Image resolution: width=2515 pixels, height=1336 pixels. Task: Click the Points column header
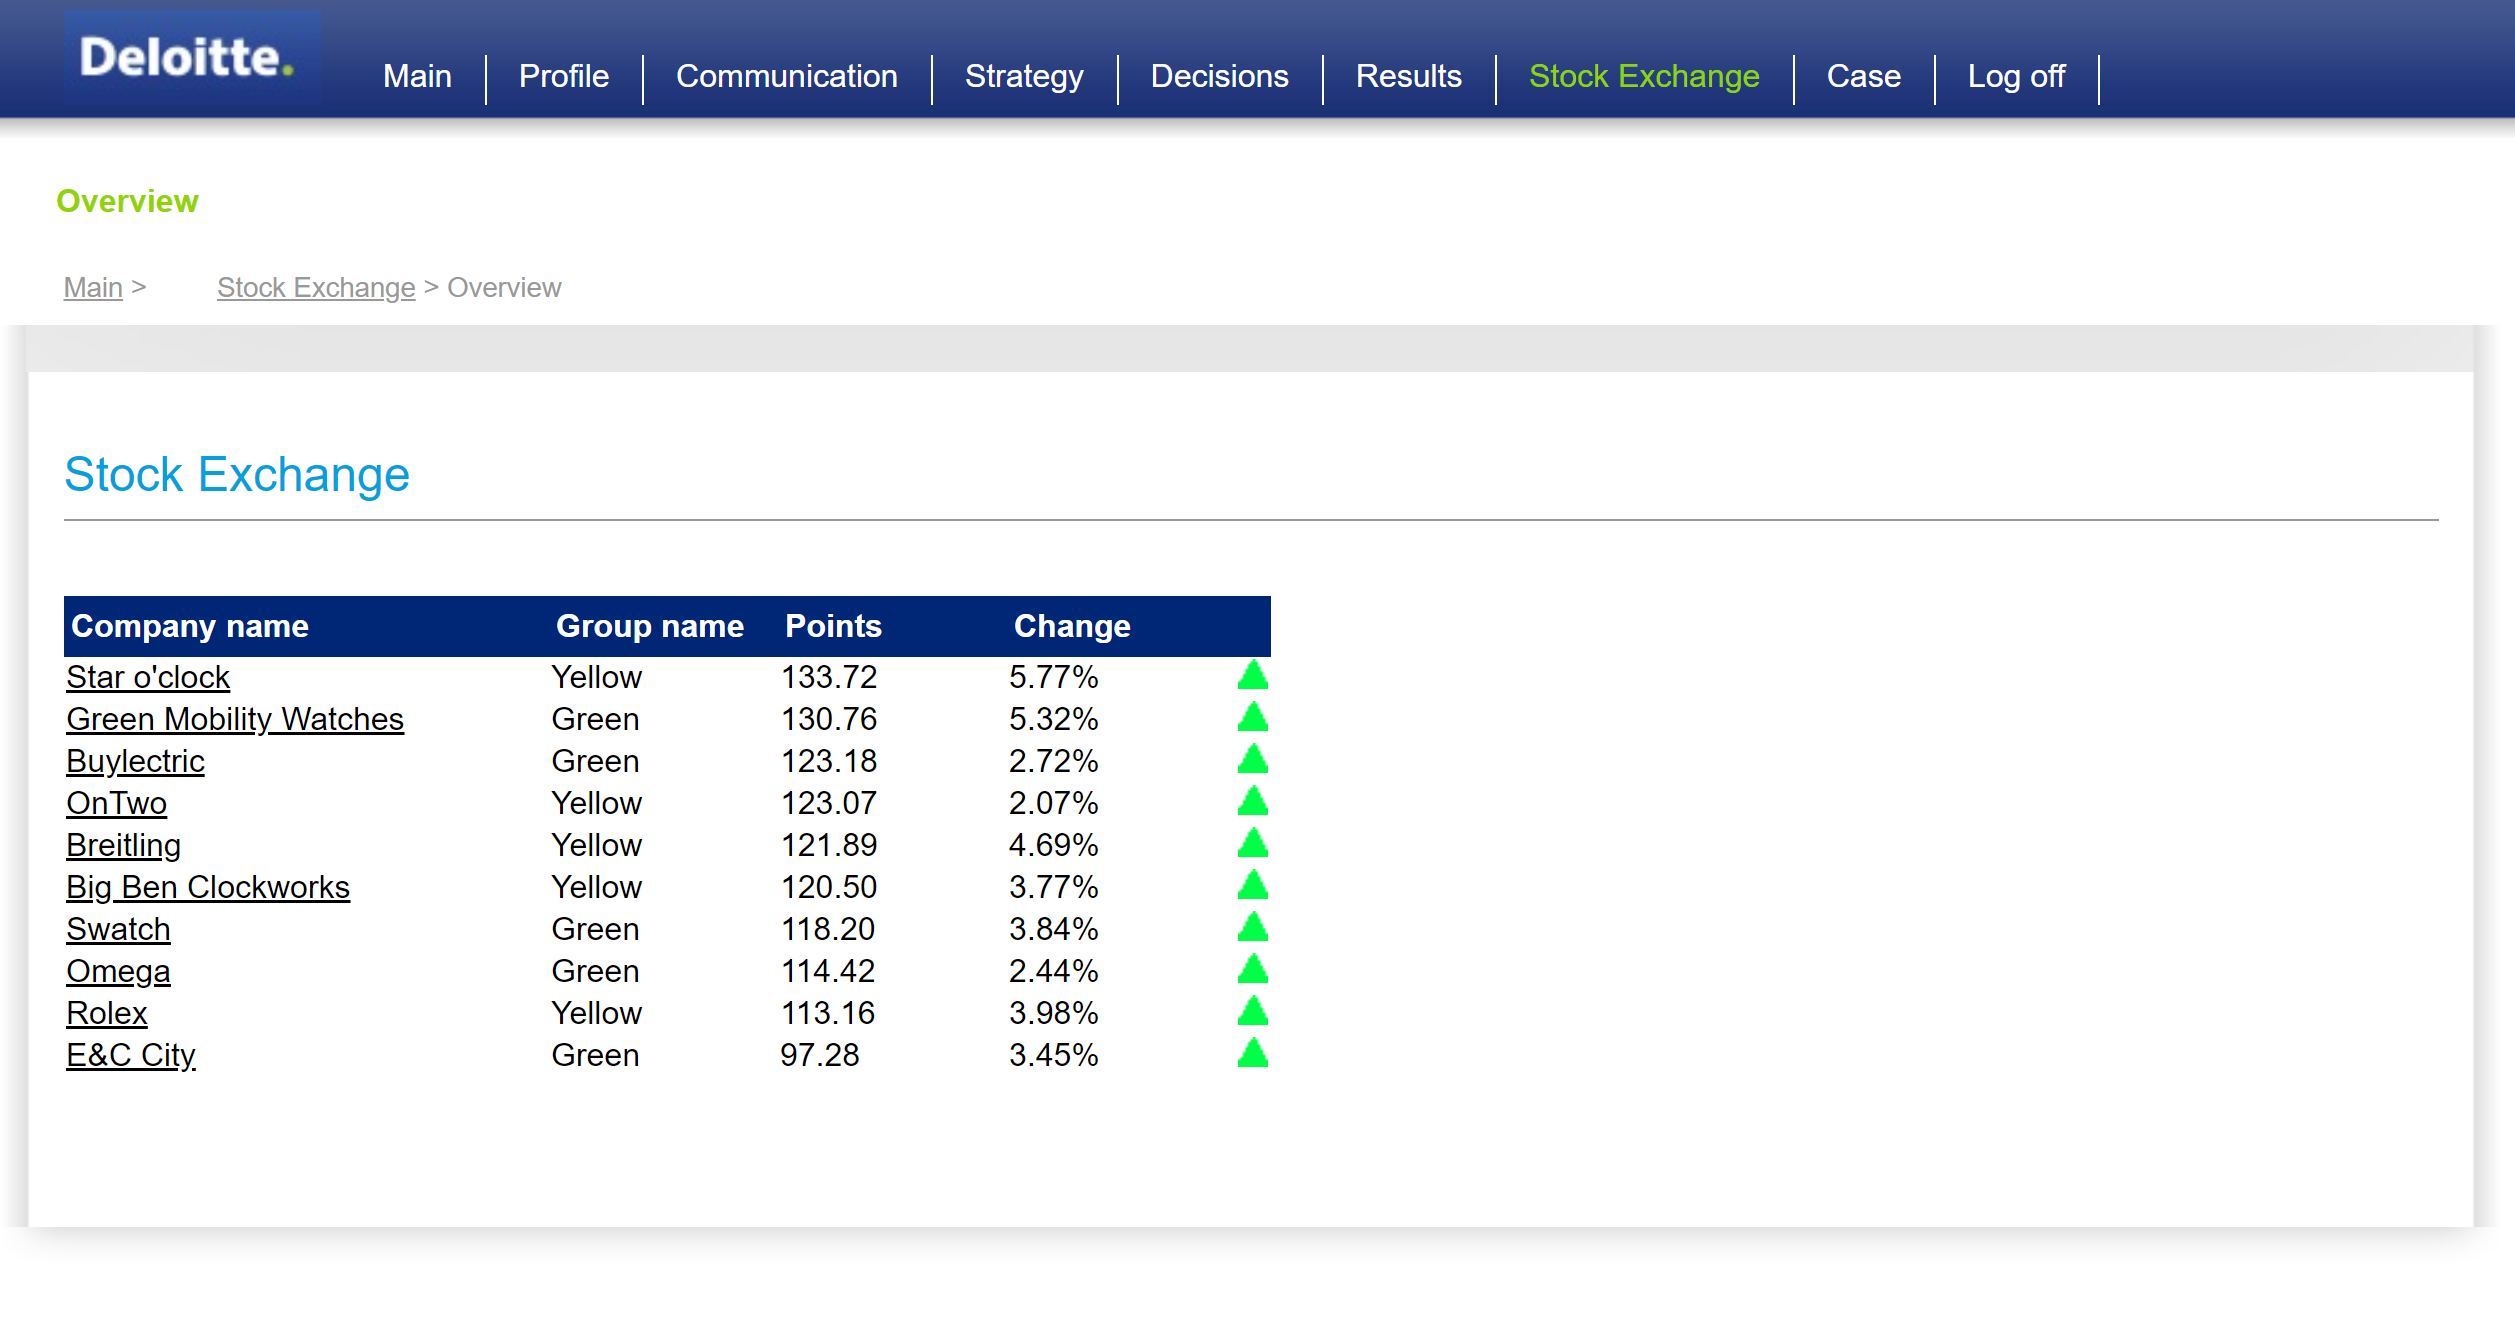click(x=833, y=627)
